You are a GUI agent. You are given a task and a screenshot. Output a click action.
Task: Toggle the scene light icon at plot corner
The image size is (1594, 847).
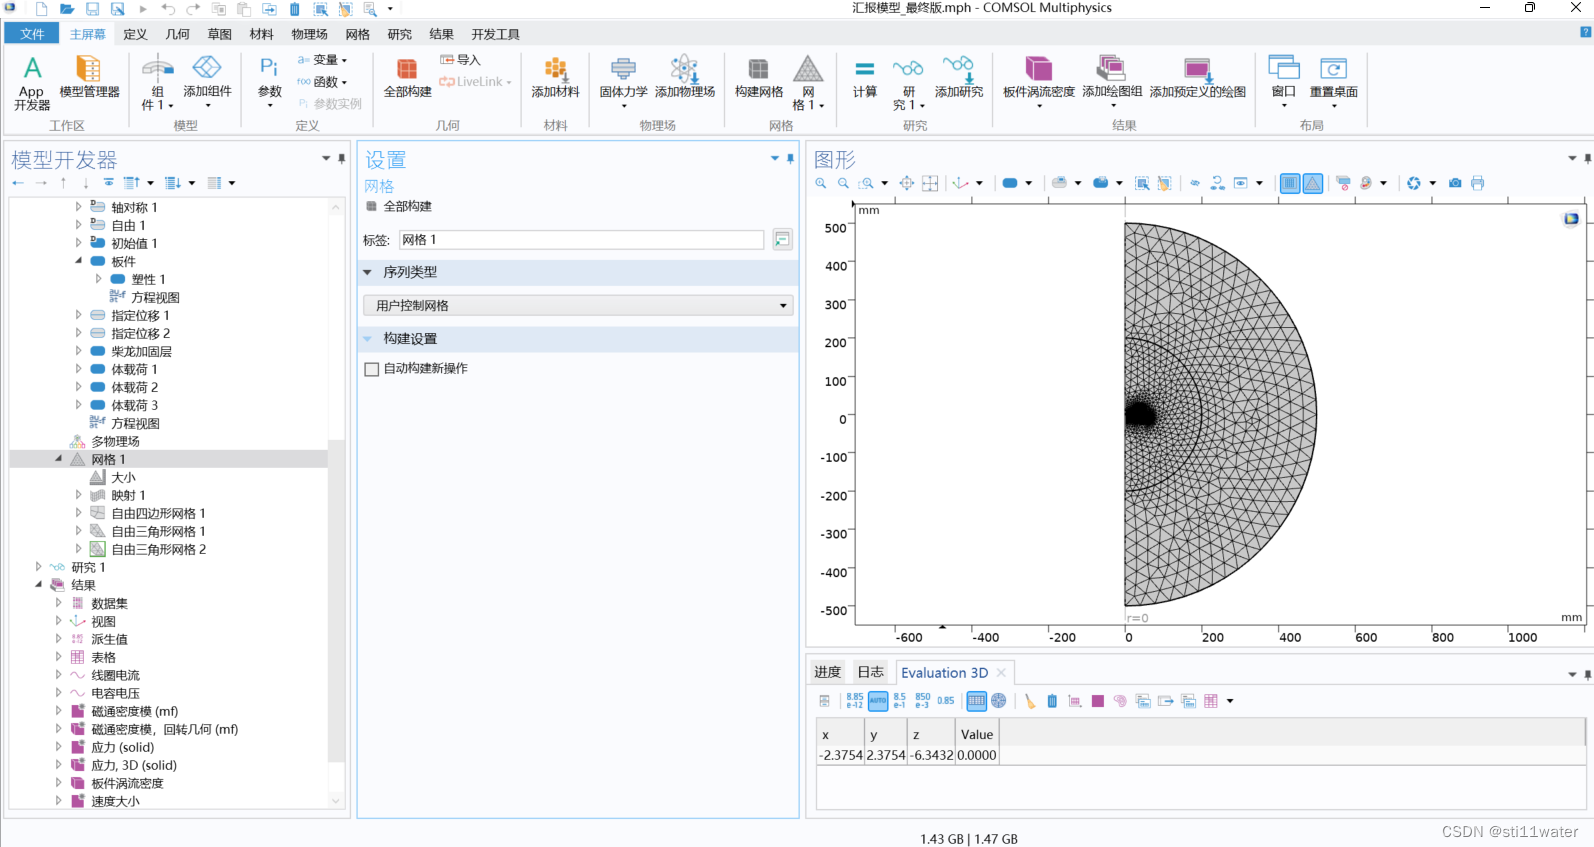(1571, 219)
